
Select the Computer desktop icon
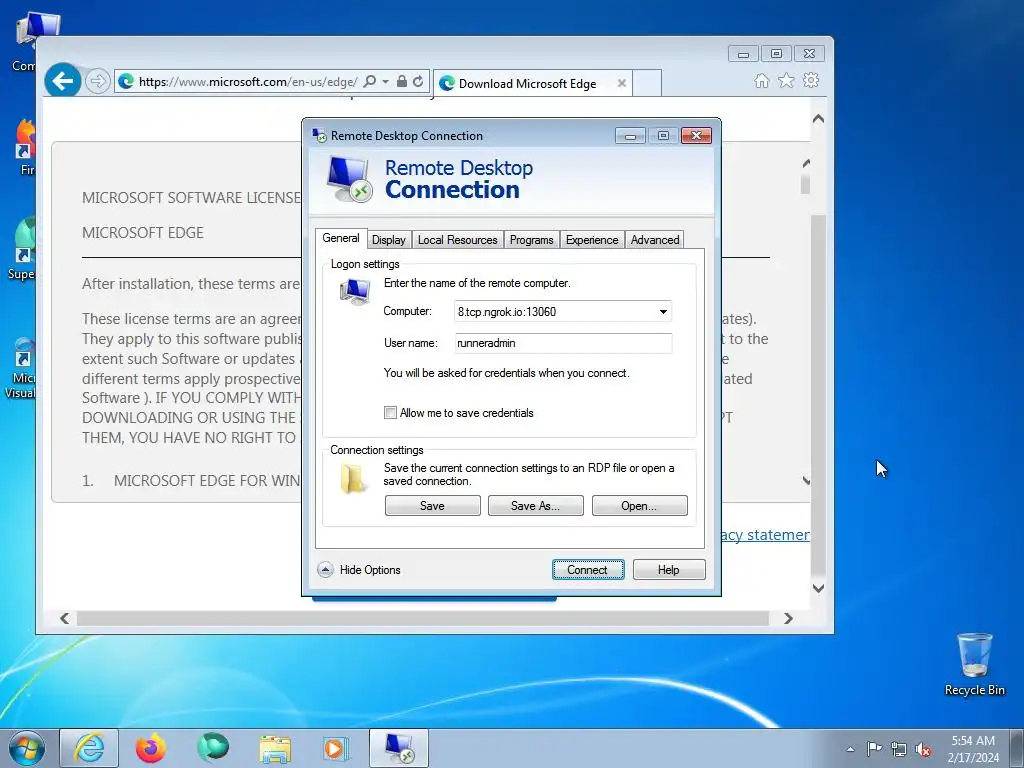point(26,42)
